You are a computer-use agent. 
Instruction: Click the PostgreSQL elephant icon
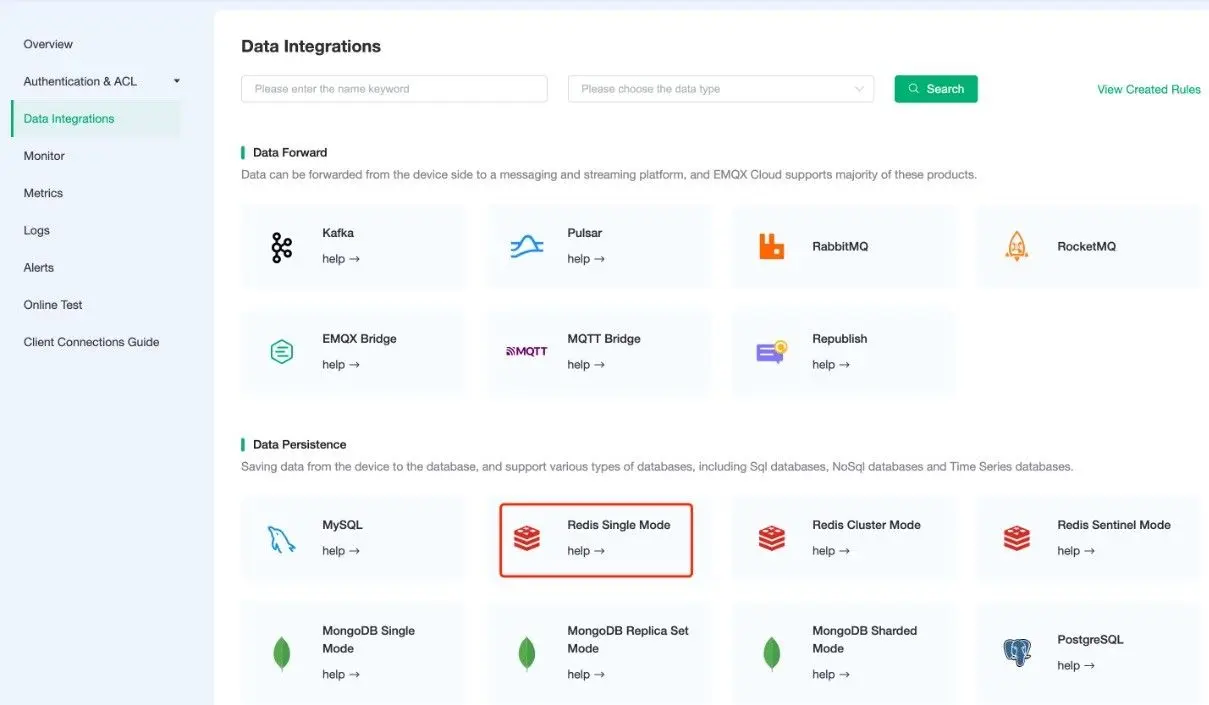1016,652
